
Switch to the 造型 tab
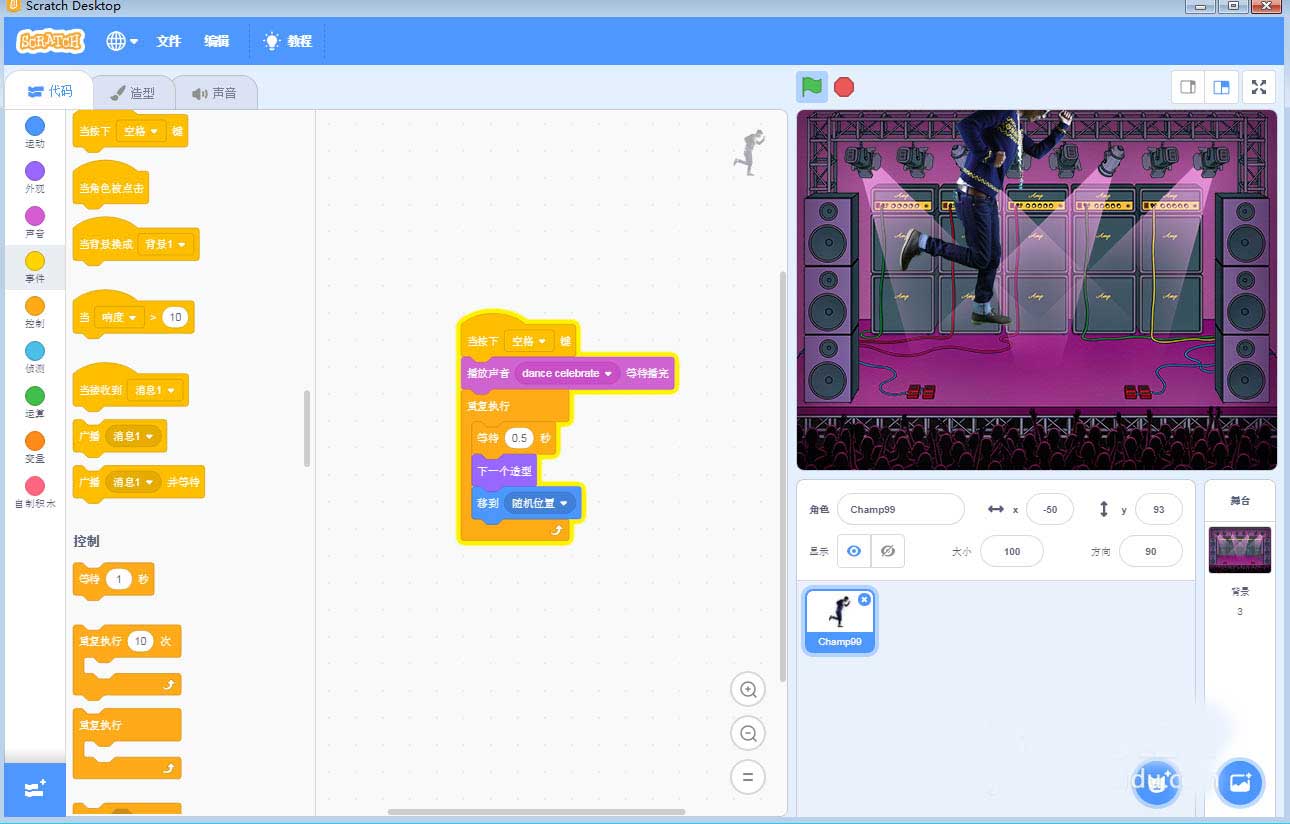click(133, 92)
